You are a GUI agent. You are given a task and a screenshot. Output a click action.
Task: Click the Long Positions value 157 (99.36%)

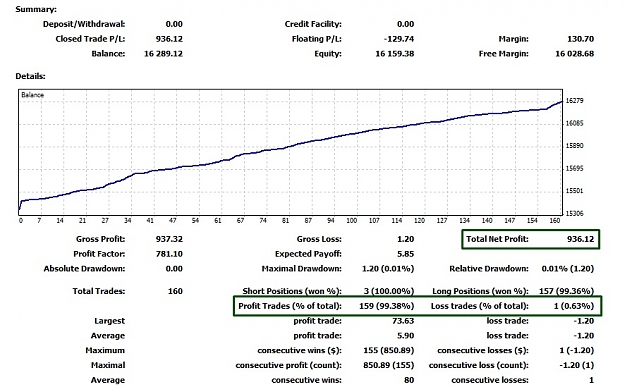pos(566,291)
